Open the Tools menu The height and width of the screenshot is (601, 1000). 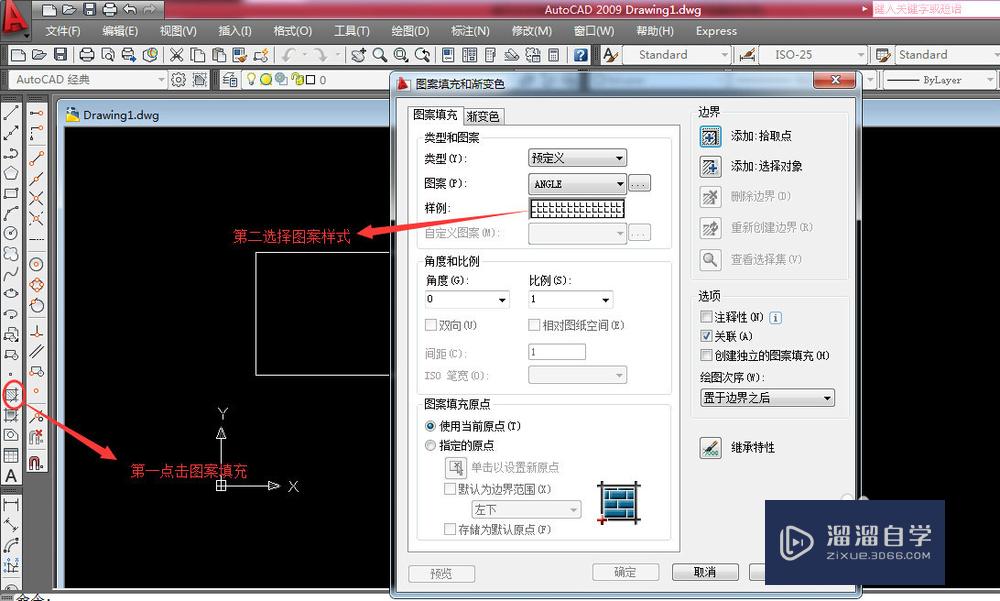click(x=352, y=31)
